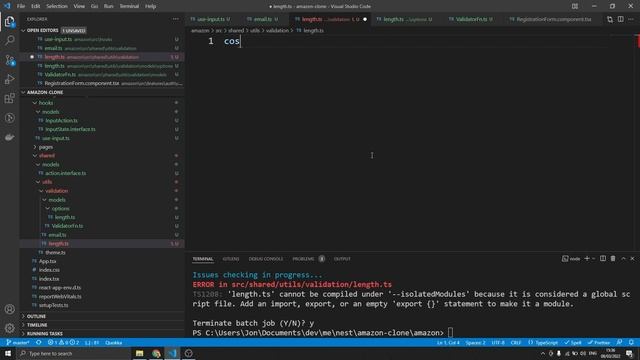Open Chrome from taskbar
640x360 pixels.
(x=156, y=353)
